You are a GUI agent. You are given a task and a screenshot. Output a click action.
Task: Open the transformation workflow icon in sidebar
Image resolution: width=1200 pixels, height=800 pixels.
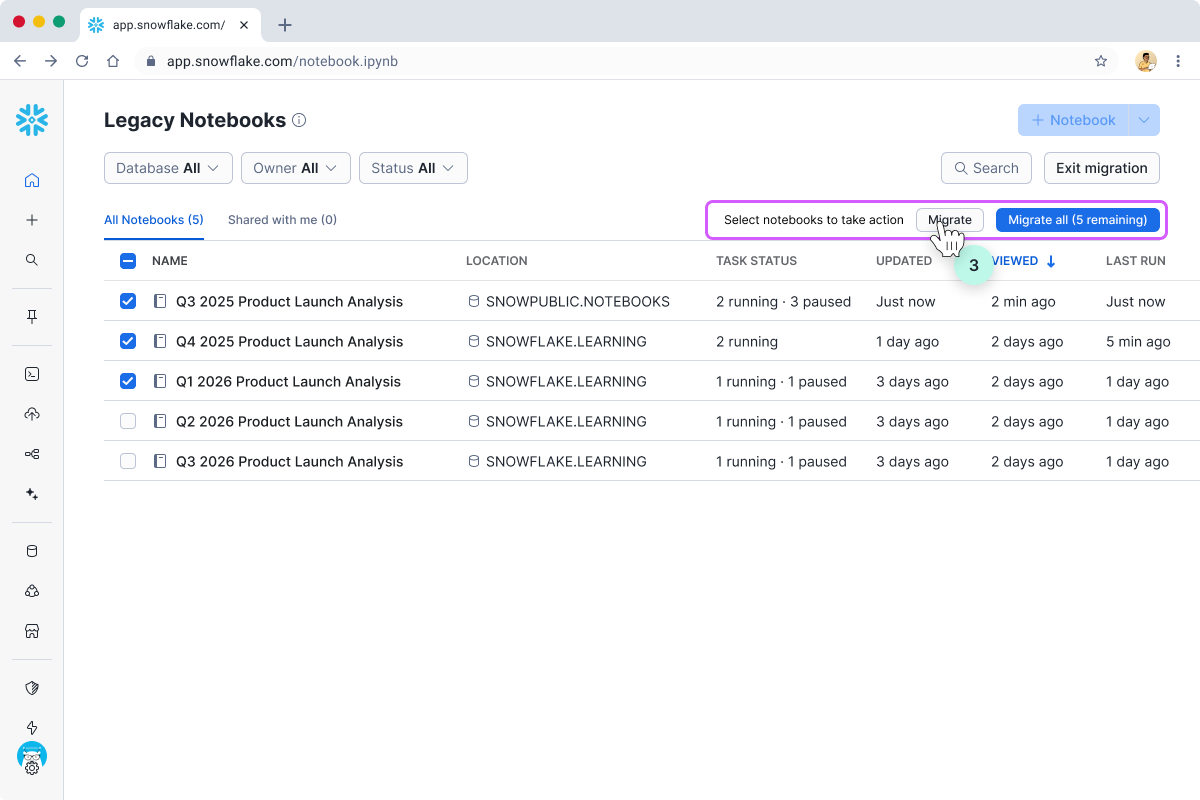pyautogui.click(x=32, y=454)
